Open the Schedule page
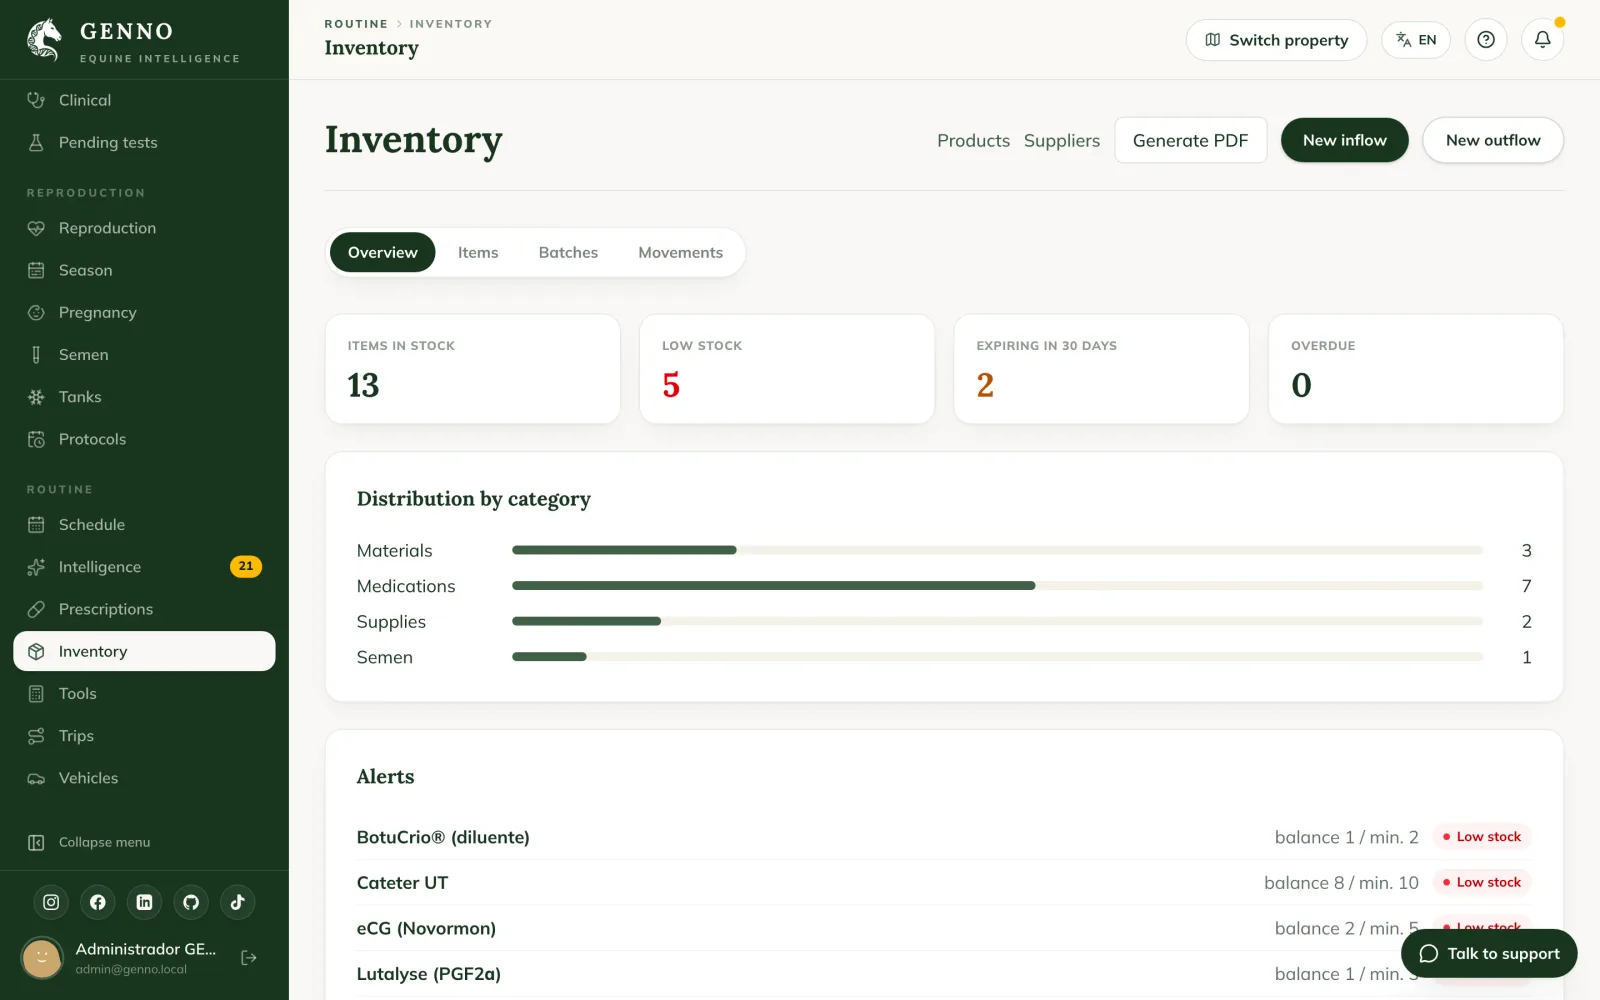The width and height of the screenshot is (1600, 1000). coord(144,524)
